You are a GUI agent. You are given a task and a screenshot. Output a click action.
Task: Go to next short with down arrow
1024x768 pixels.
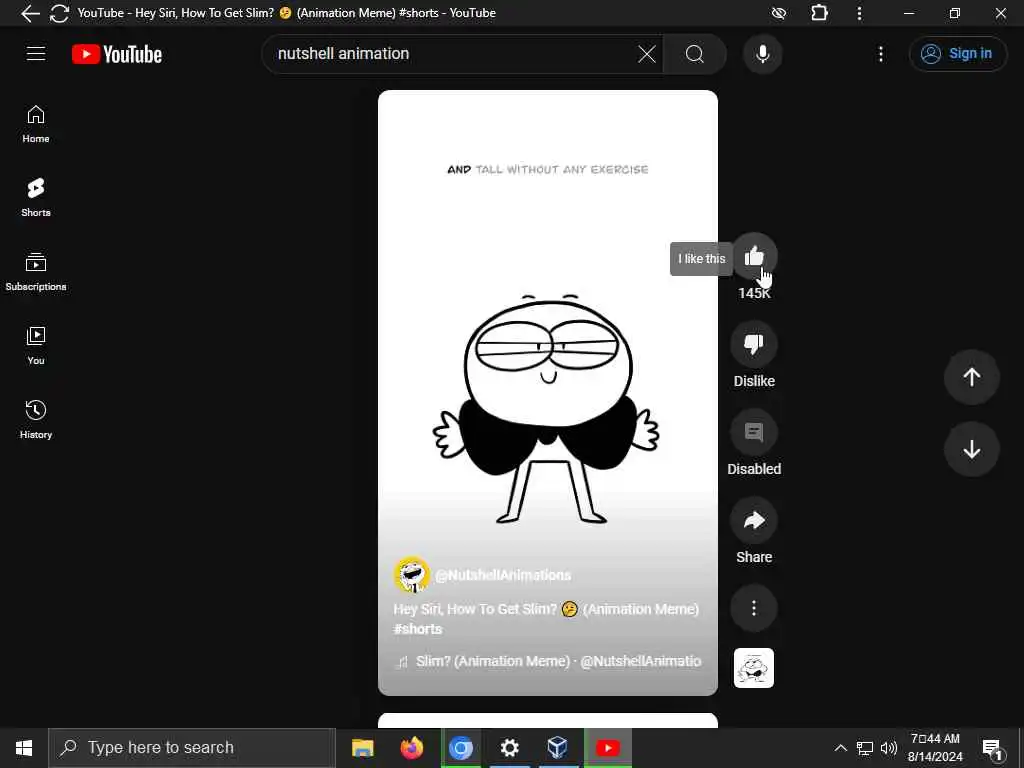click(971, 449)
